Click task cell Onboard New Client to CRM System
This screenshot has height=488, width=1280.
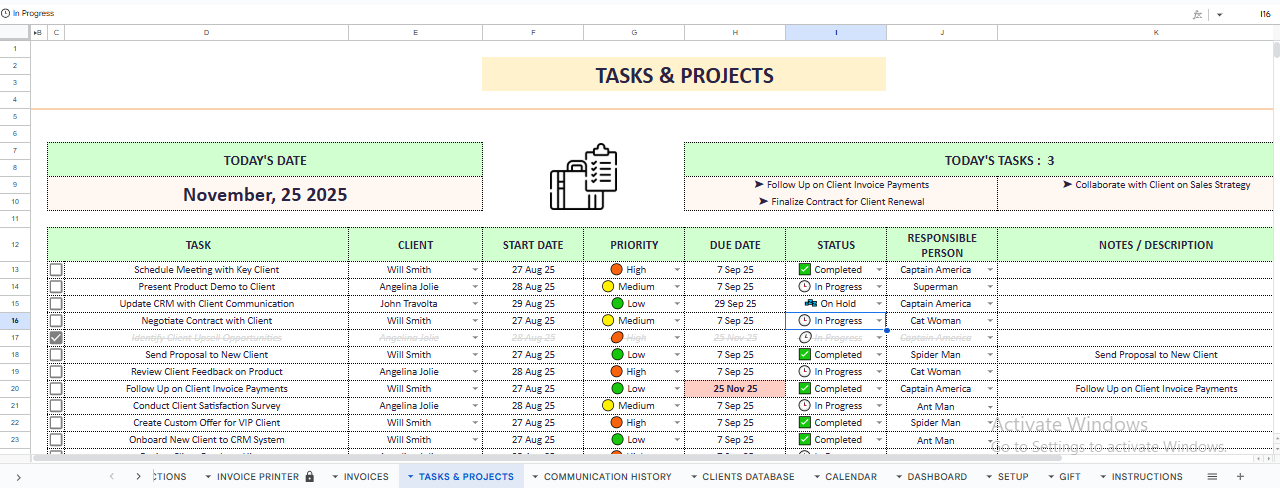point(208,440)
